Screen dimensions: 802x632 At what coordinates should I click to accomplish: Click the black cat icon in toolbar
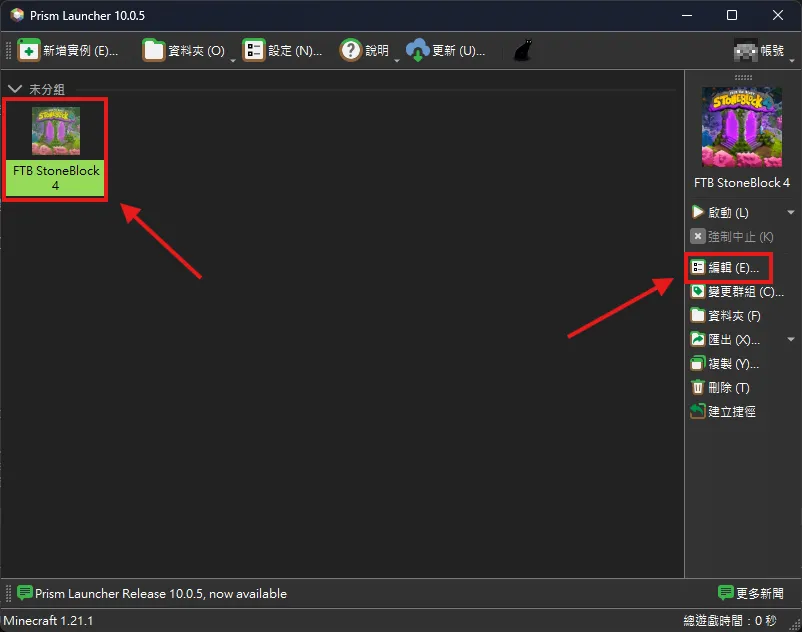click(x=522, y=50)
